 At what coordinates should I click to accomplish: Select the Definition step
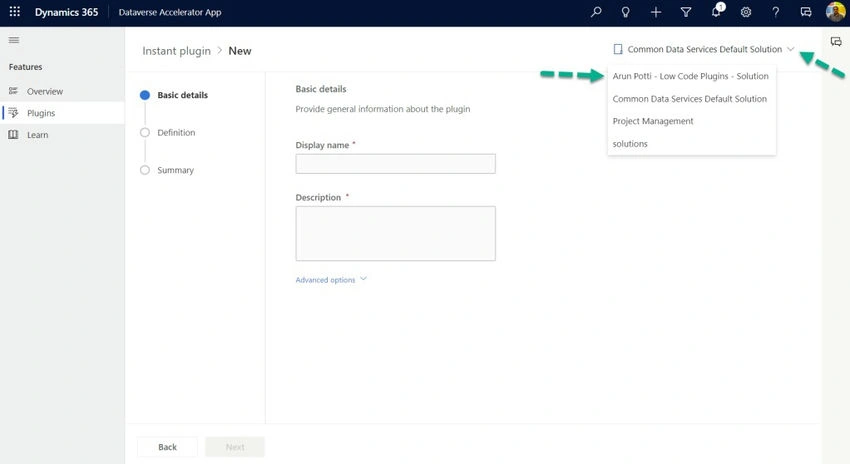[x=168, y=132]
